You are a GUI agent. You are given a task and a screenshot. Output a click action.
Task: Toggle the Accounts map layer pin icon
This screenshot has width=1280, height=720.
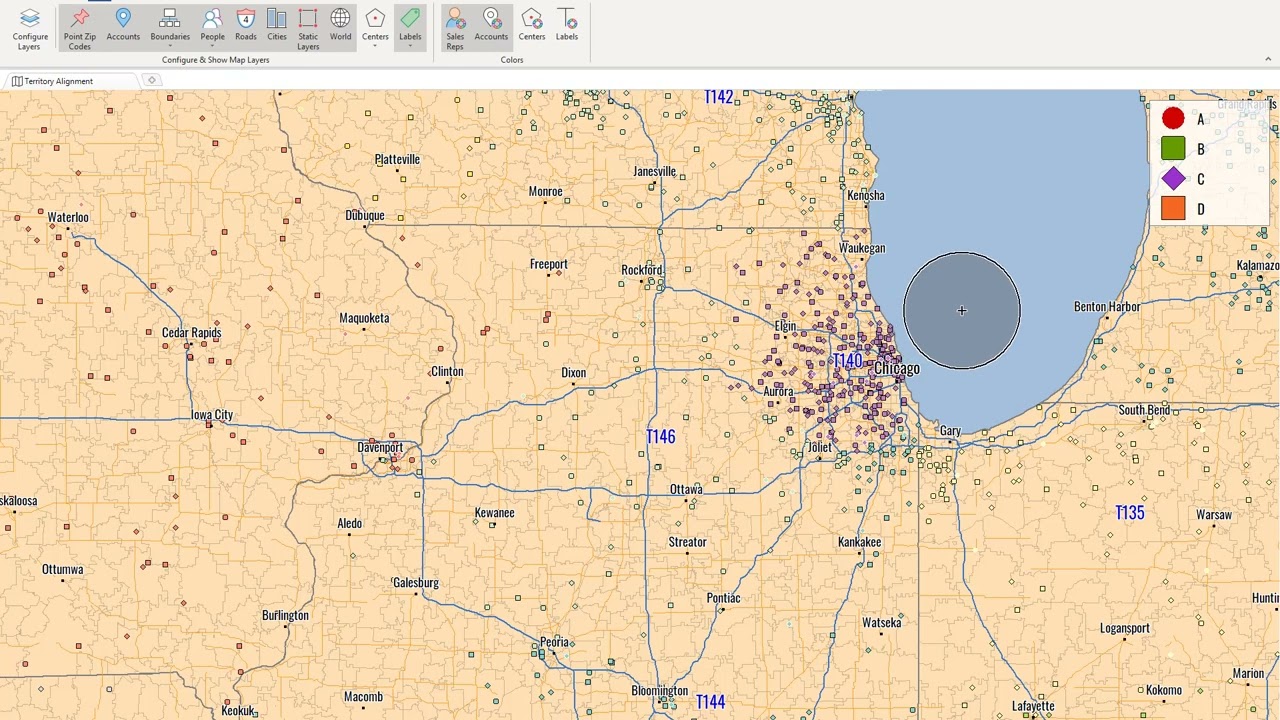[x=123, y=18]
